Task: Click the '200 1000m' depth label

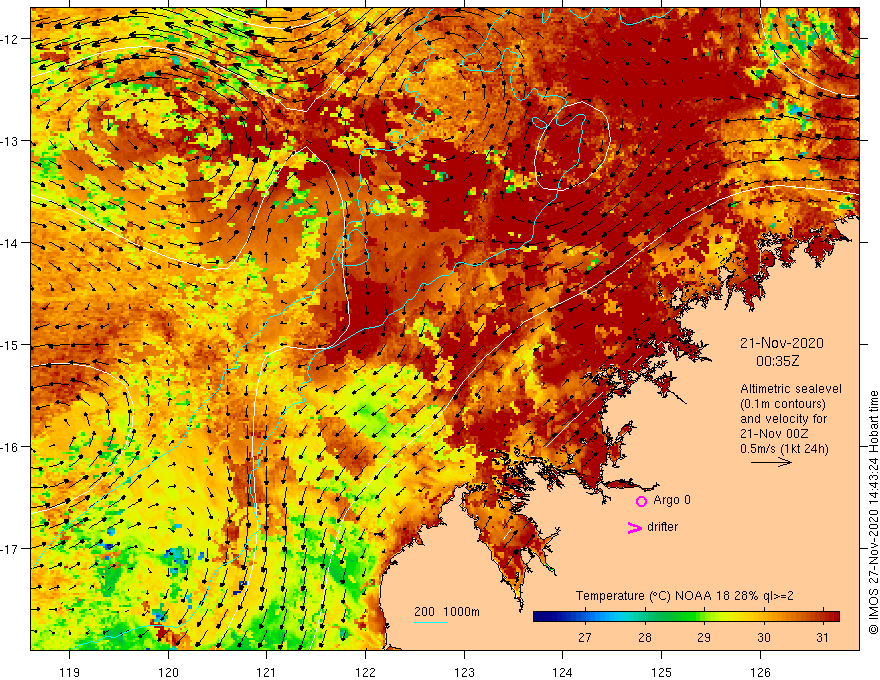Action: click(447, 612)
